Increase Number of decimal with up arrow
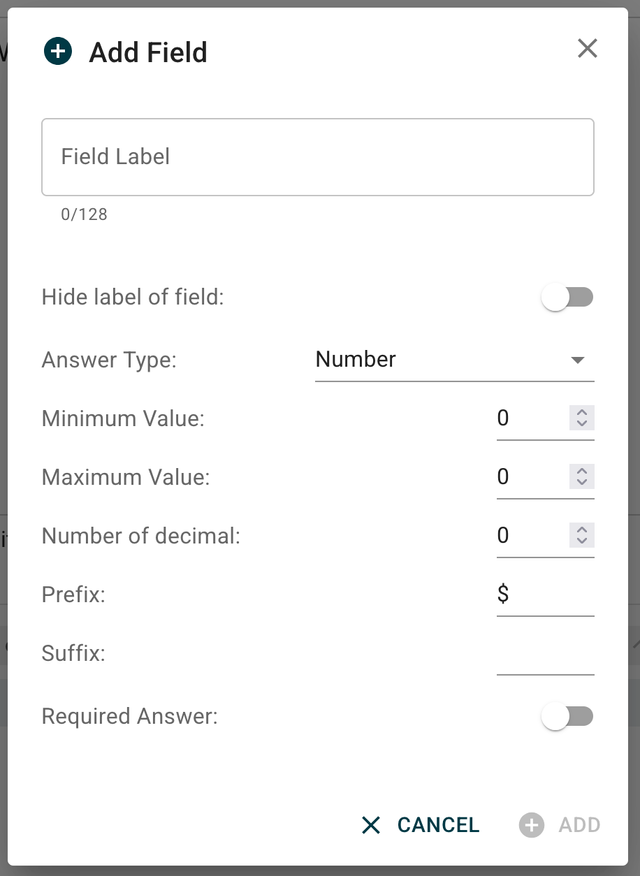The width and height of the screenshot is (640, 876). point(582,529)
